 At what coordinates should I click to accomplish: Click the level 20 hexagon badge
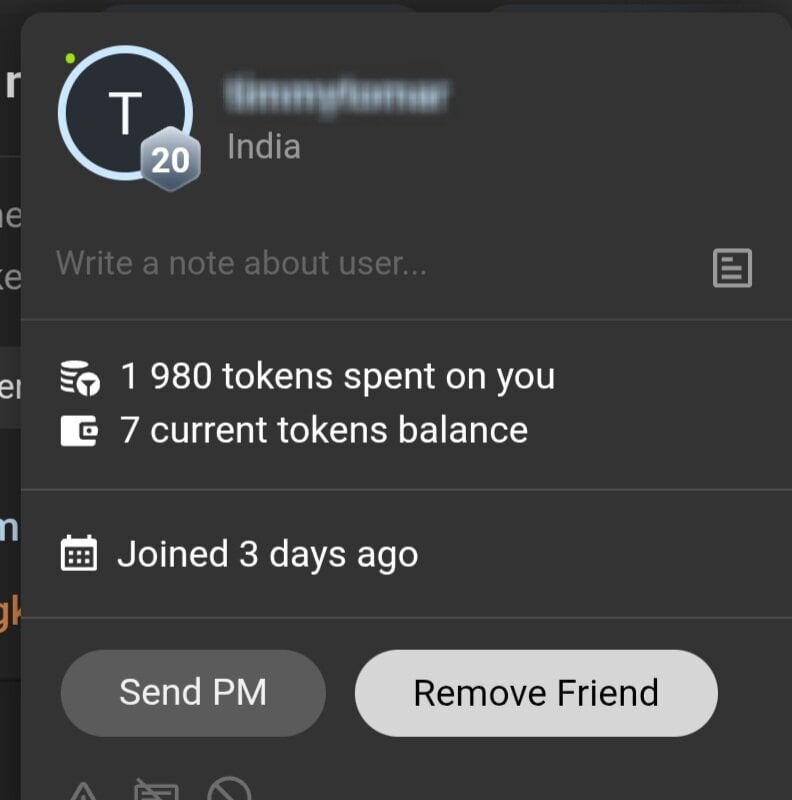click(170, 160)
